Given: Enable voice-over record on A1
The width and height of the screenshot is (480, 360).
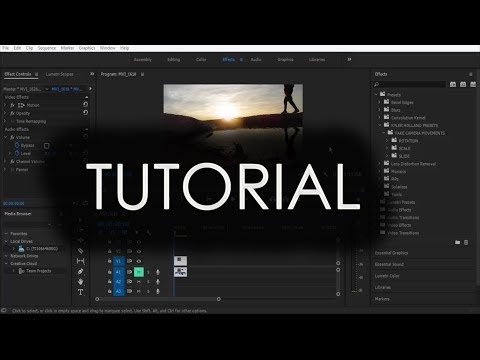Looking at the screenshot, I should pos(158,272).
